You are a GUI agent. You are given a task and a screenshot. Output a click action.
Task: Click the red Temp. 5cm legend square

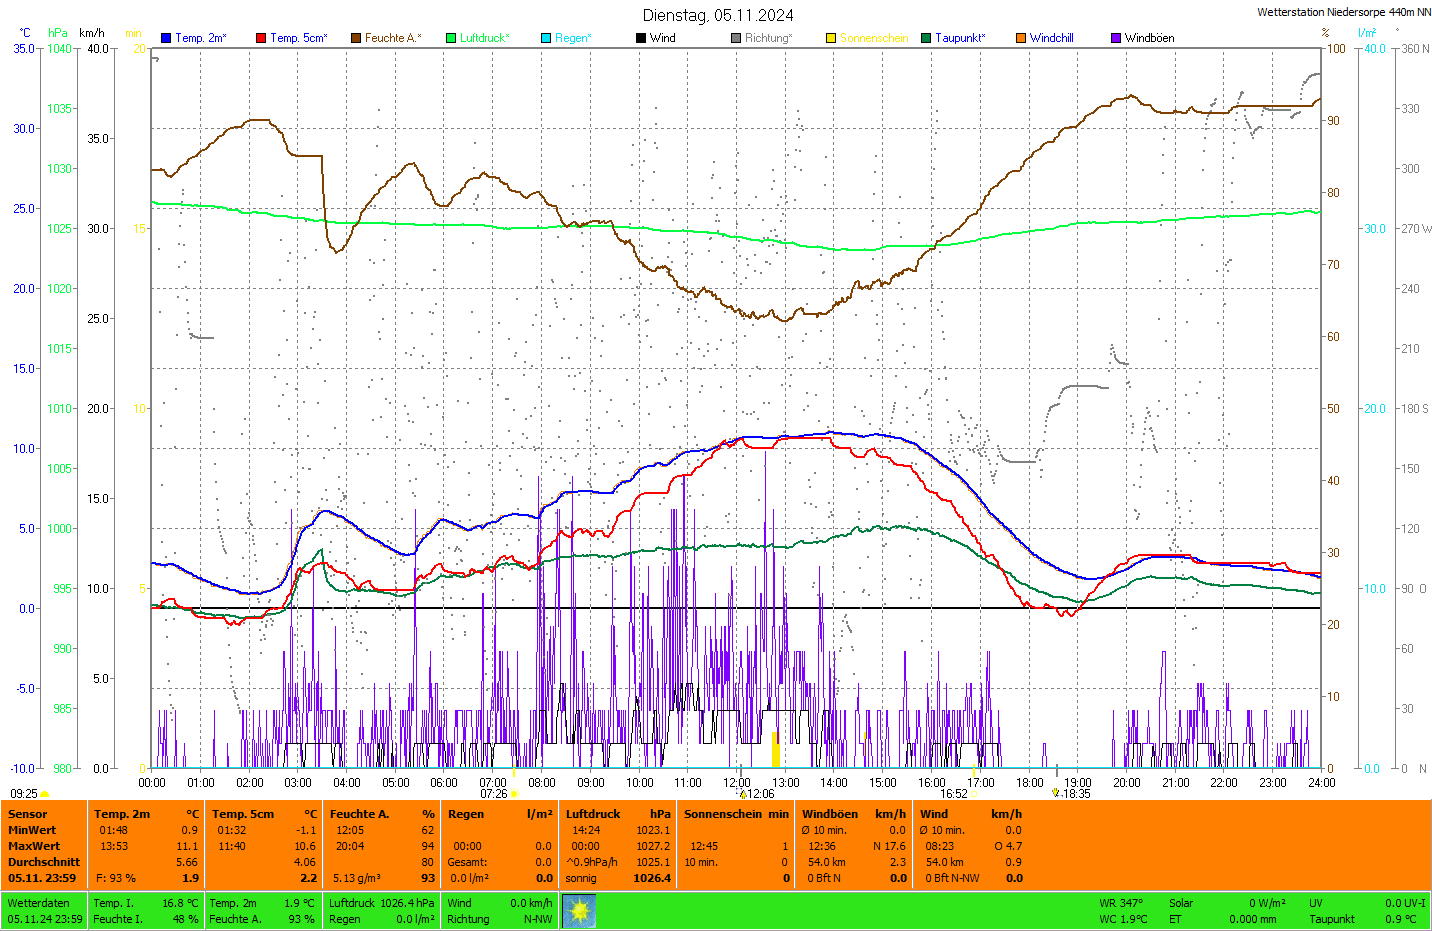coord(261,38)
